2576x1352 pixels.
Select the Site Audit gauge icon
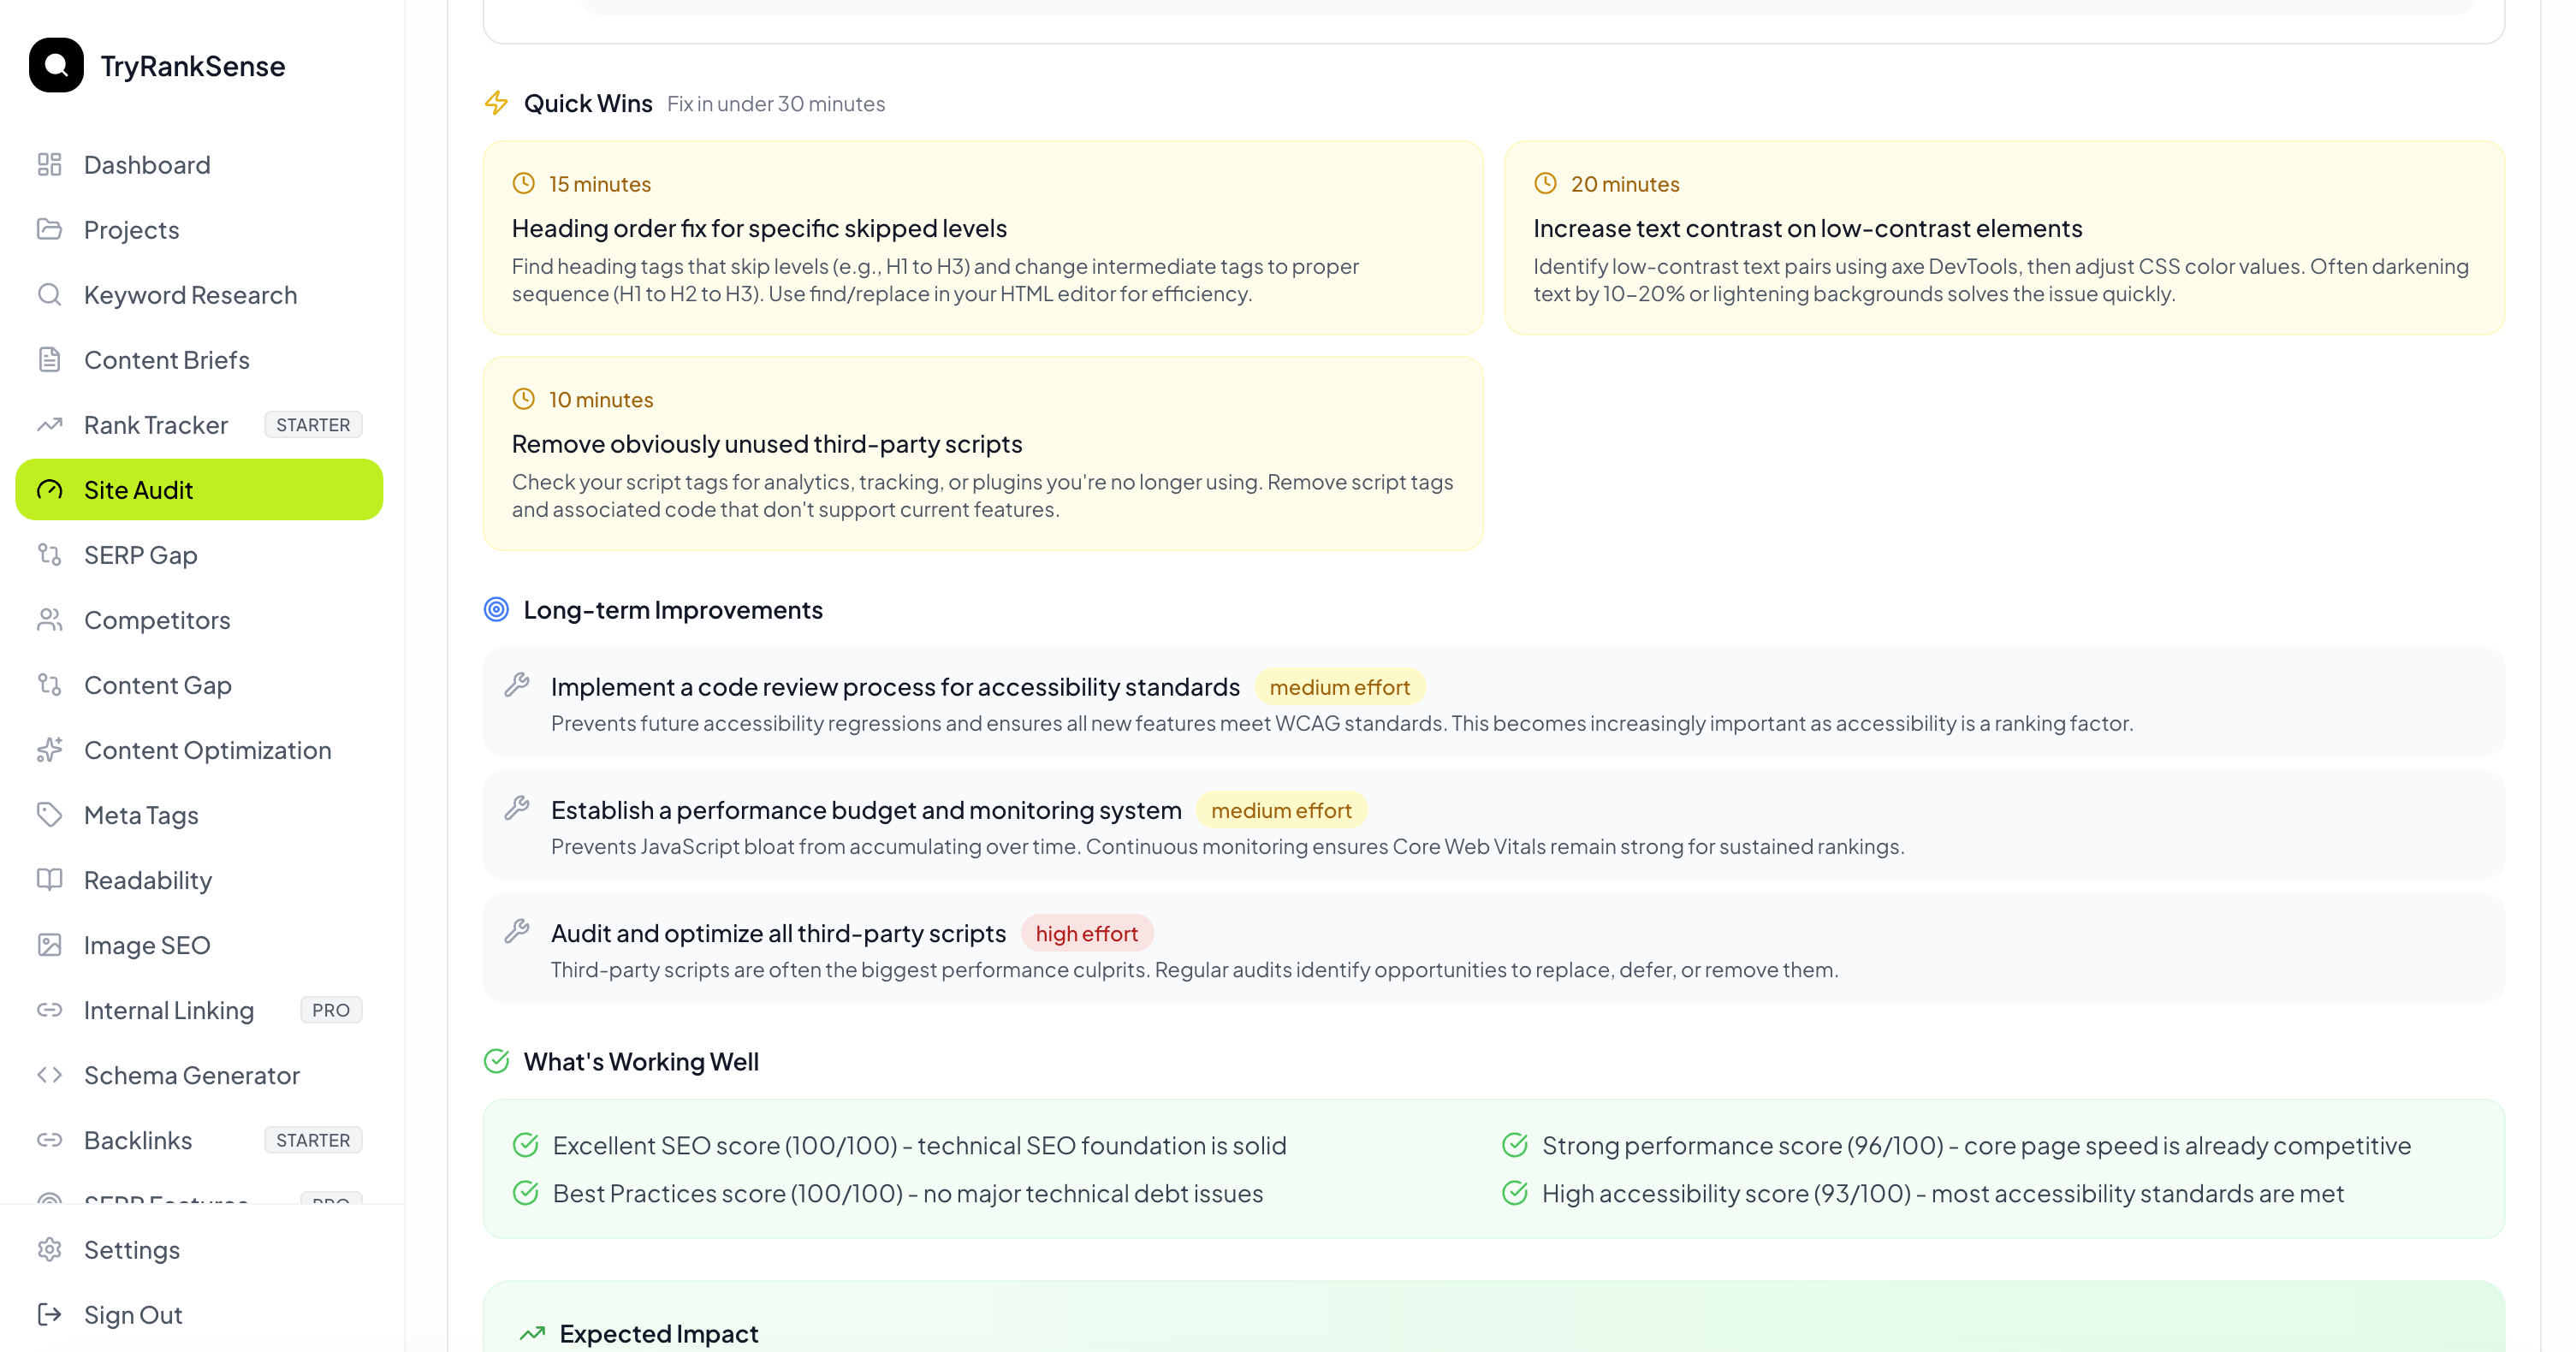click(x=49, y=489)
